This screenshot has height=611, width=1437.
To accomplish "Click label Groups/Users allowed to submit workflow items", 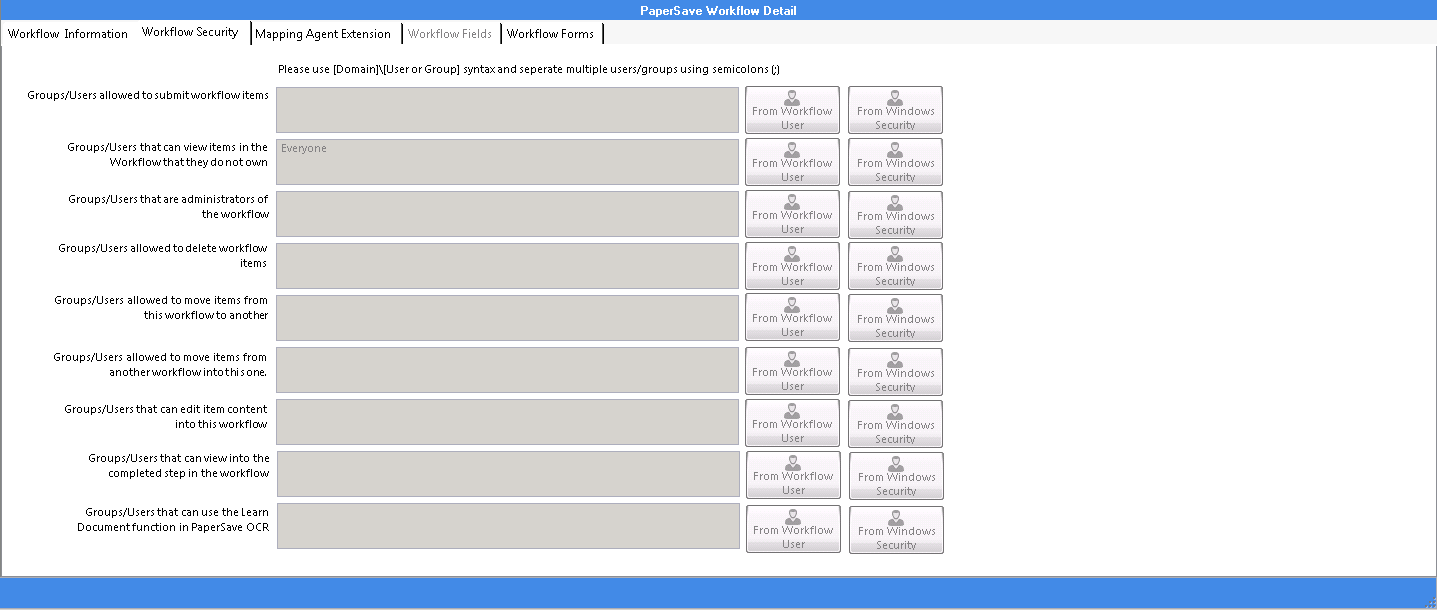I will 148,95.
